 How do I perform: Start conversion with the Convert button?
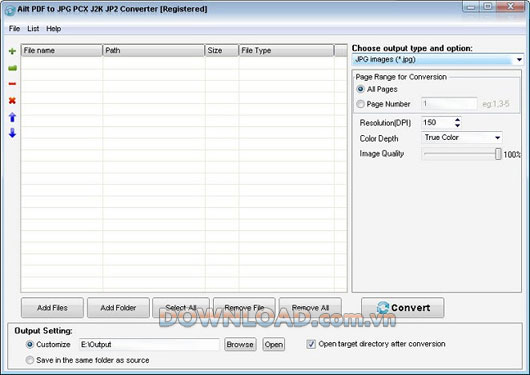[403, 308]
